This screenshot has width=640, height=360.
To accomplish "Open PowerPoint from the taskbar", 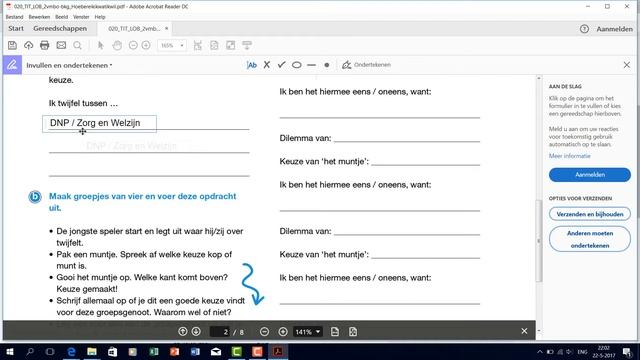I will click(x=175, y=351).
